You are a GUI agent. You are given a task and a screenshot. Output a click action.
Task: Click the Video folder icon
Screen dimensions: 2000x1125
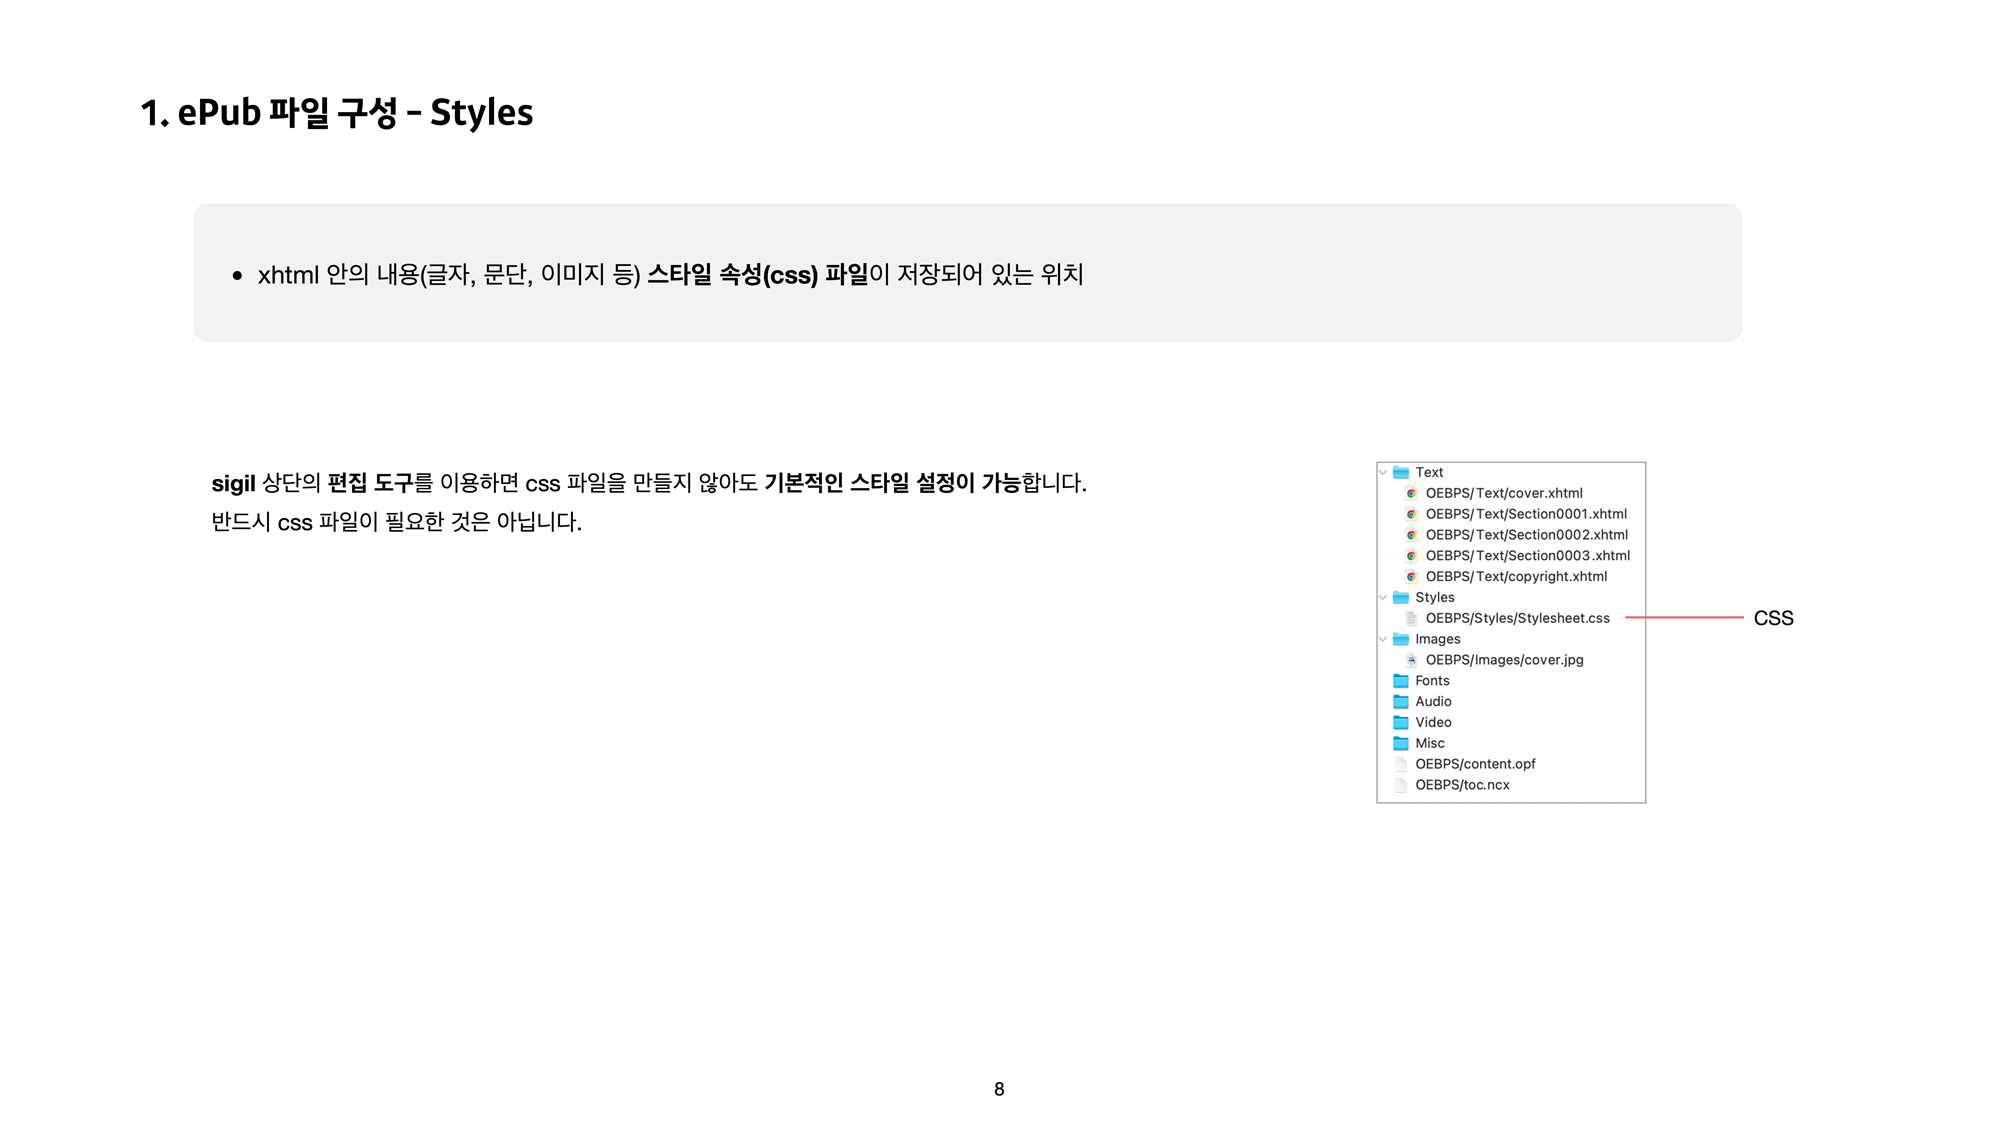pyautogui.click(x=1401, y=722)
